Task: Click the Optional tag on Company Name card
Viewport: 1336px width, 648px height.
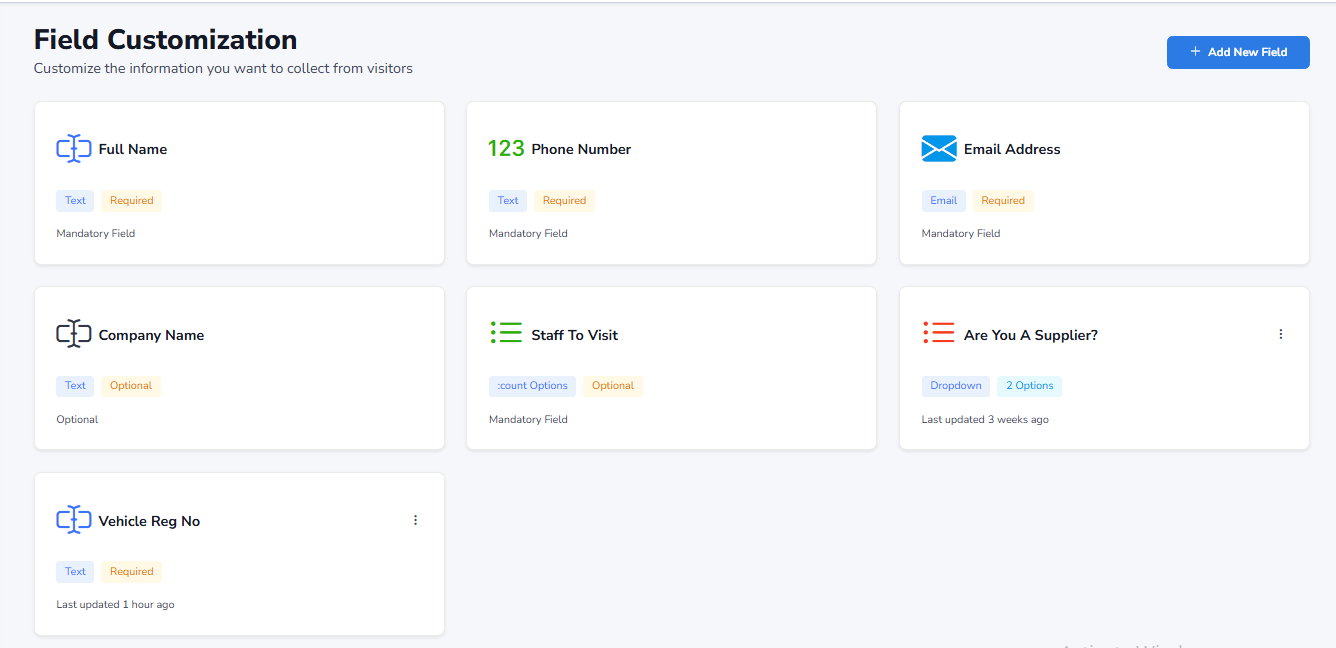Action: click(131, 385)
